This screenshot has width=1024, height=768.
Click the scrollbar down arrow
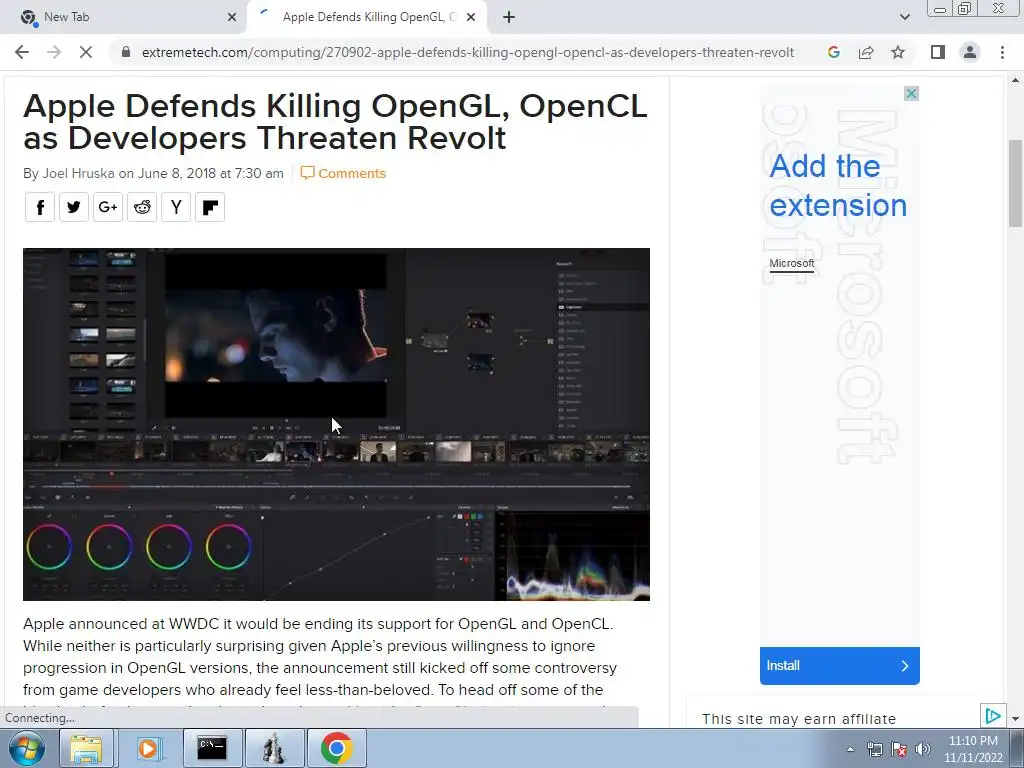click(x=1015, y=719)
